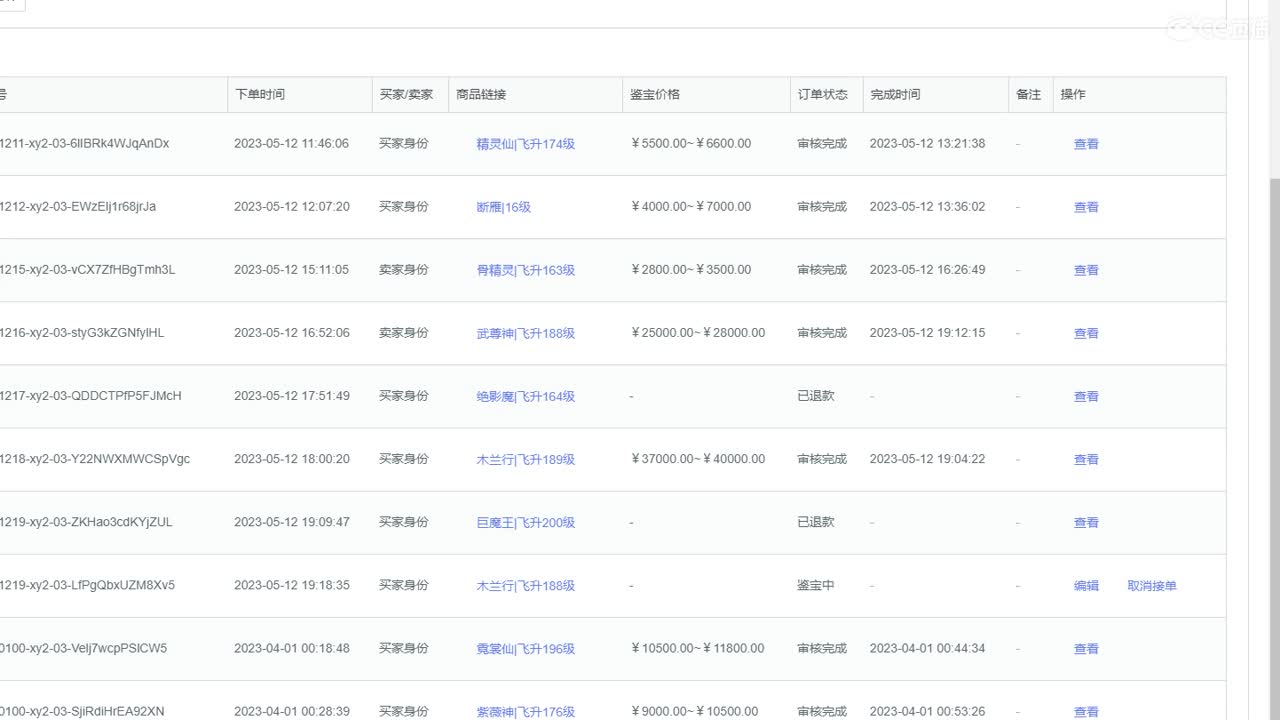The width and height of the screenshot is (1280, 720).
Task: Click completion time 2023-05-12 19:04:22
Action: (x=927, y=458)
